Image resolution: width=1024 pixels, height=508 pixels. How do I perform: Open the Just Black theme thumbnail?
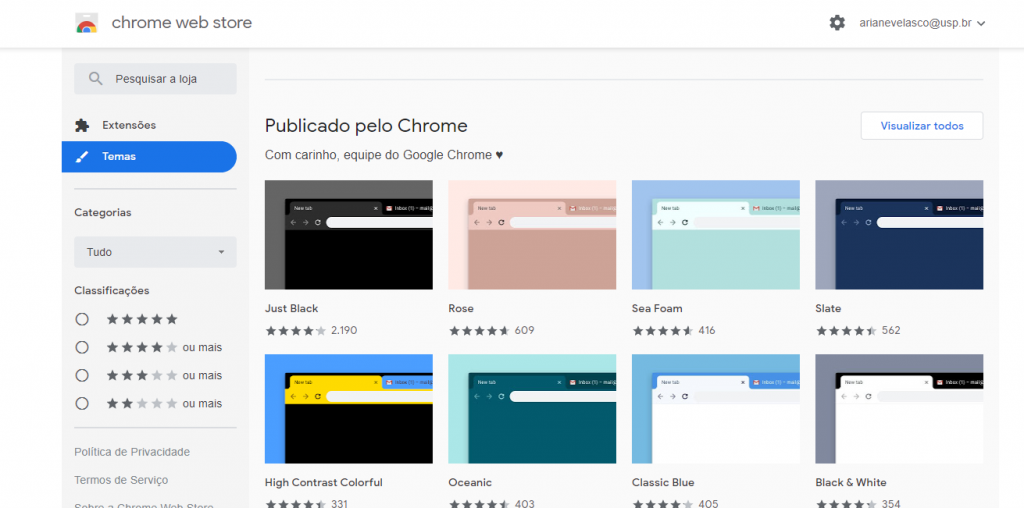point(349,235)
